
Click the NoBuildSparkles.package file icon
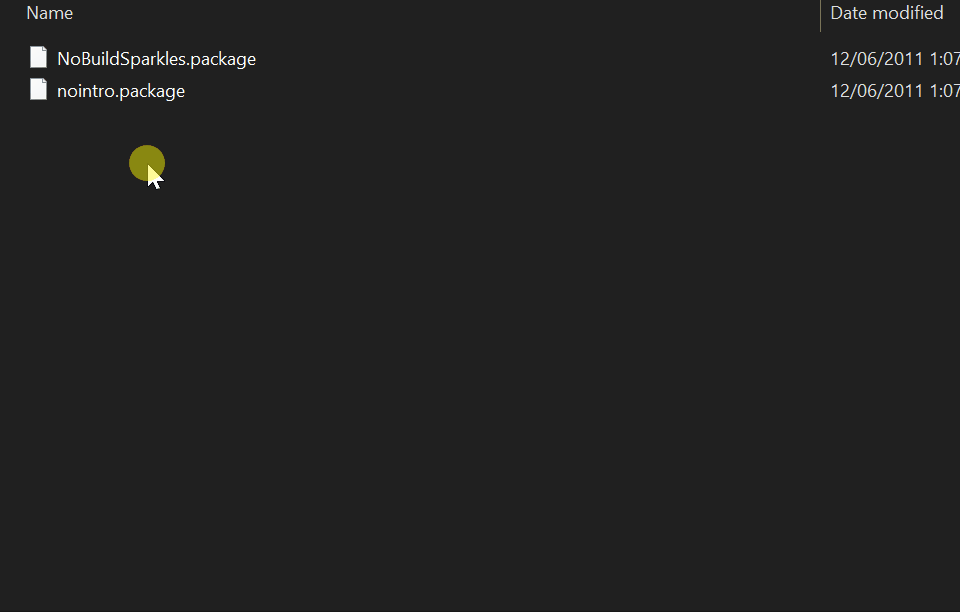click(38, 58)
